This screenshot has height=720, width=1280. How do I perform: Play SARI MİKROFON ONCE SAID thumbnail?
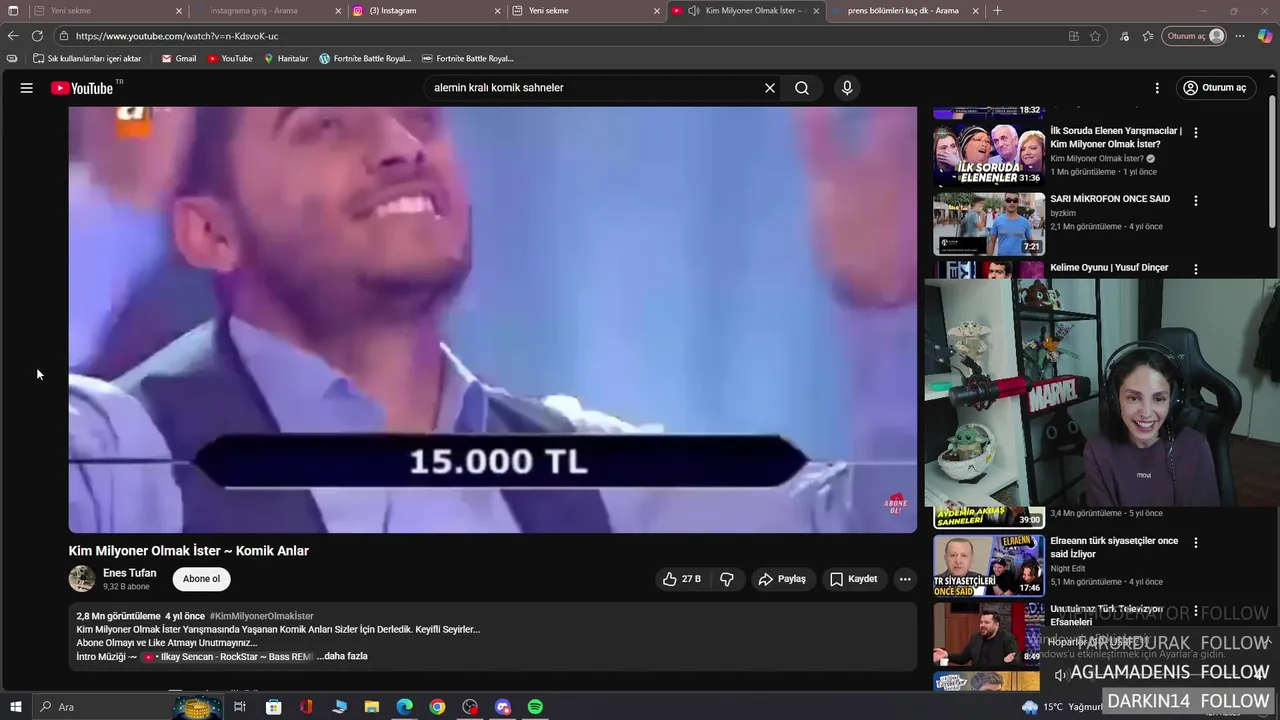(x=989, y=223)
